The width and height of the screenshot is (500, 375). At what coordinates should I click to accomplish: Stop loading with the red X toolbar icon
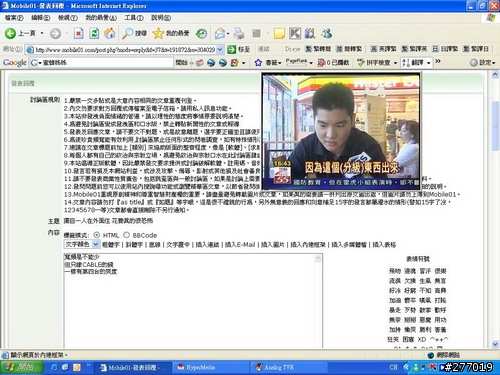pyautogui.click(x=78, y=33)
